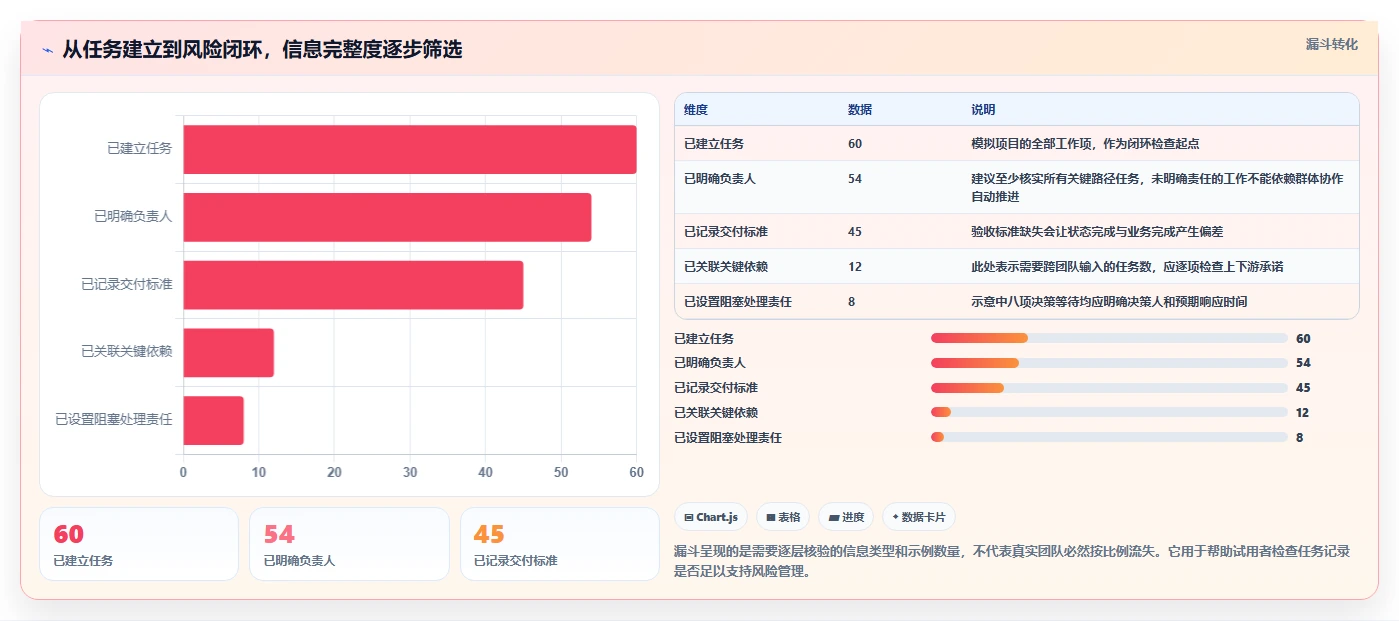Screen dimensions: 1399x621
Task: Click the description 此处表示需要跨团队输入的任务数
Action: click(1127, 267)
